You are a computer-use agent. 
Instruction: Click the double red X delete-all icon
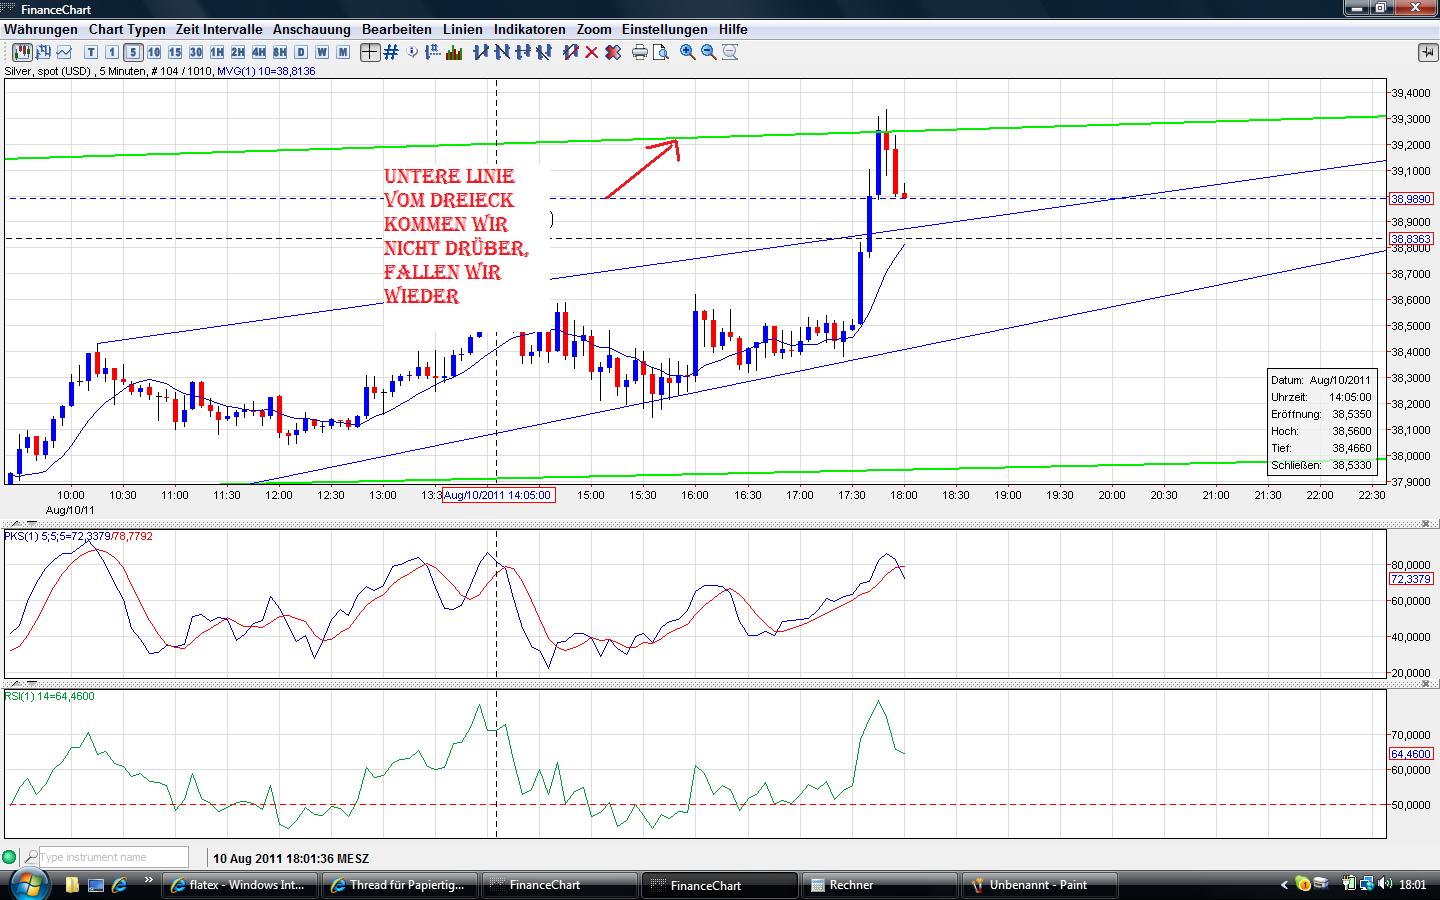[x=612, y=52]
